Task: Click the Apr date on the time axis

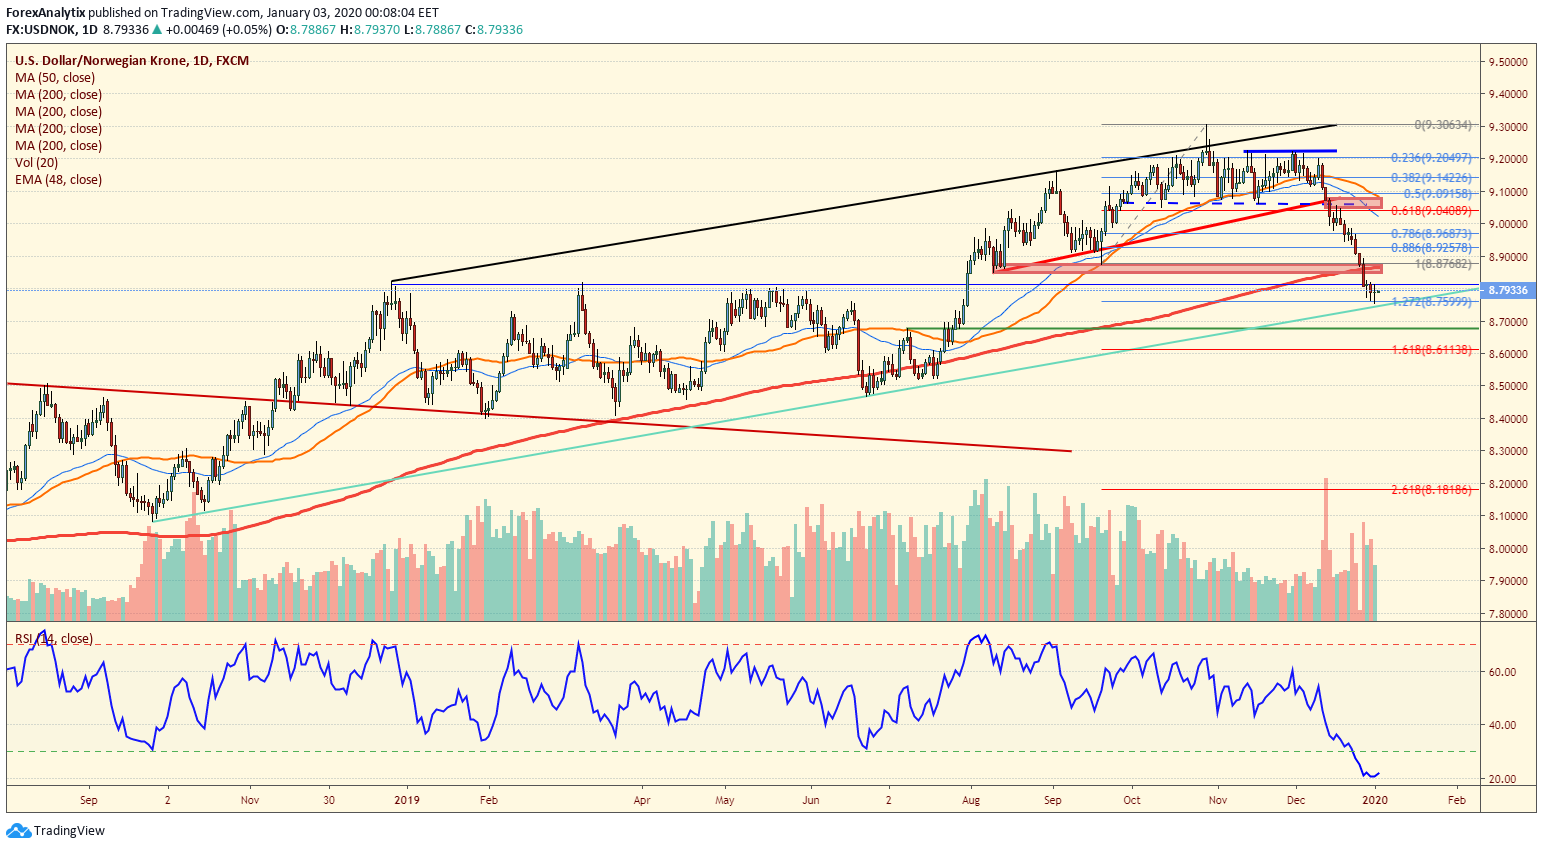Action: pyautogui.click(x=641, y=800)
